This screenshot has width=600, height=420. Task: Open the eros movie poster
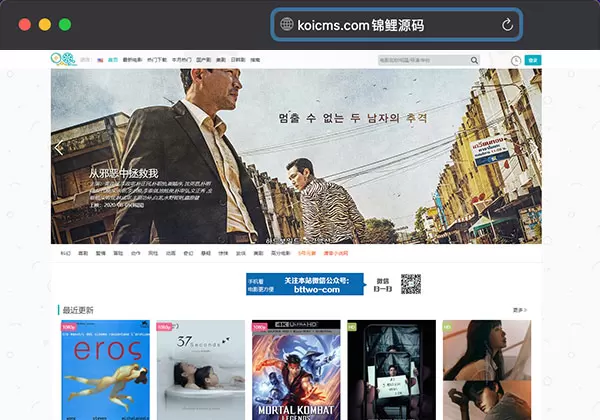[106, 370]
